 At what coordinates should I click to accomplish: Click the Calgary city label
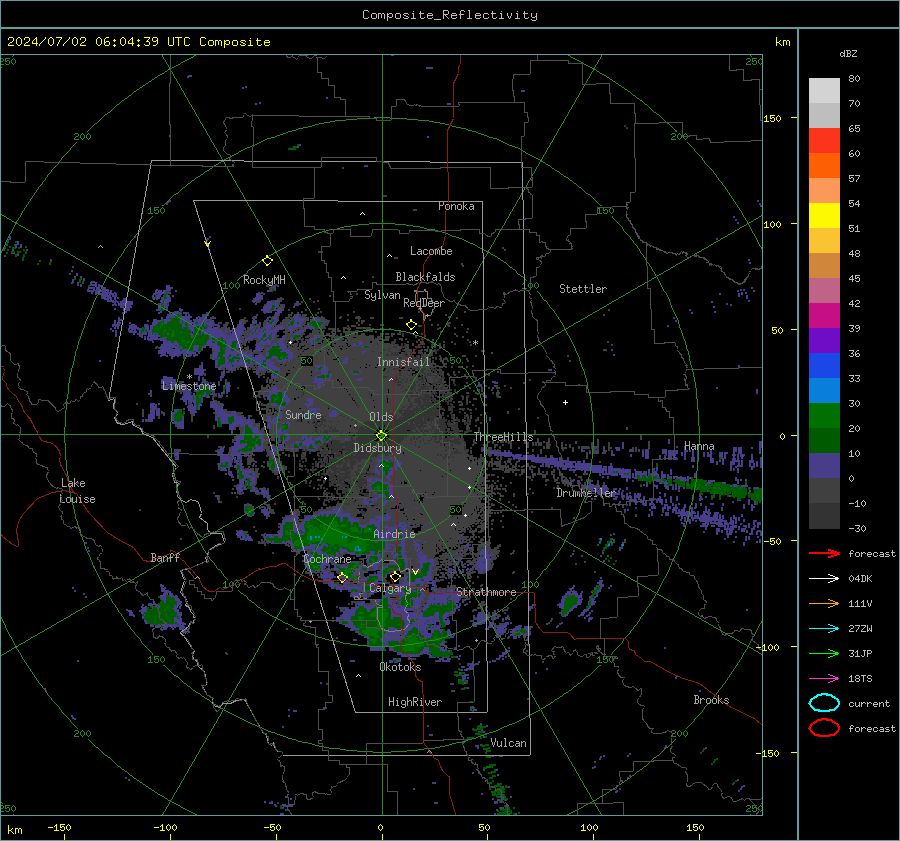click(x=390, y=588)
